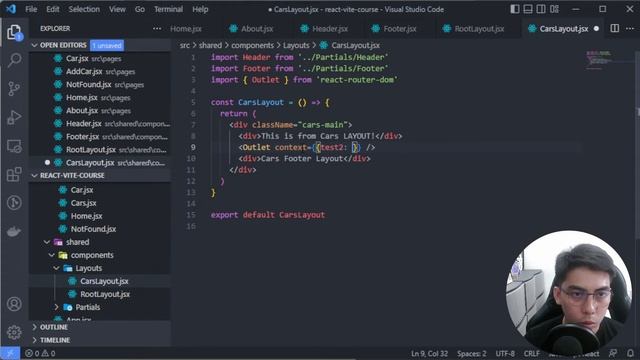The image size is (640, 360).
Task: Click the remote window status bar icon
Action: tap(10, 353)
